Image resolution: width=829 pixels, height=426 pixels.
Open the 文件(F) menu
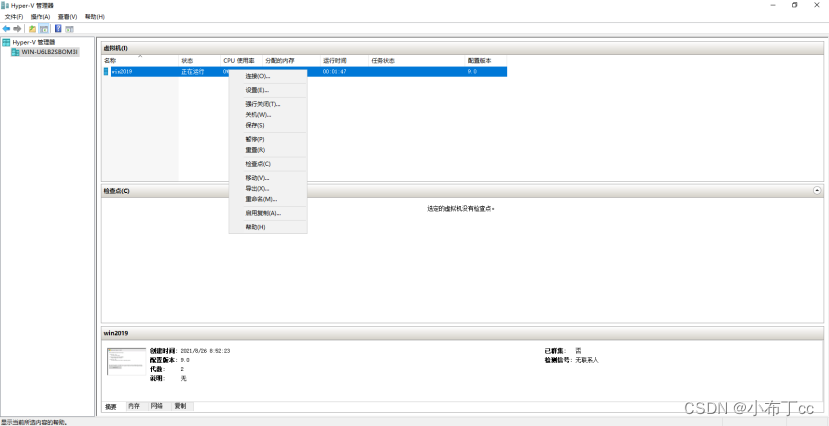[x=14, y=17]
